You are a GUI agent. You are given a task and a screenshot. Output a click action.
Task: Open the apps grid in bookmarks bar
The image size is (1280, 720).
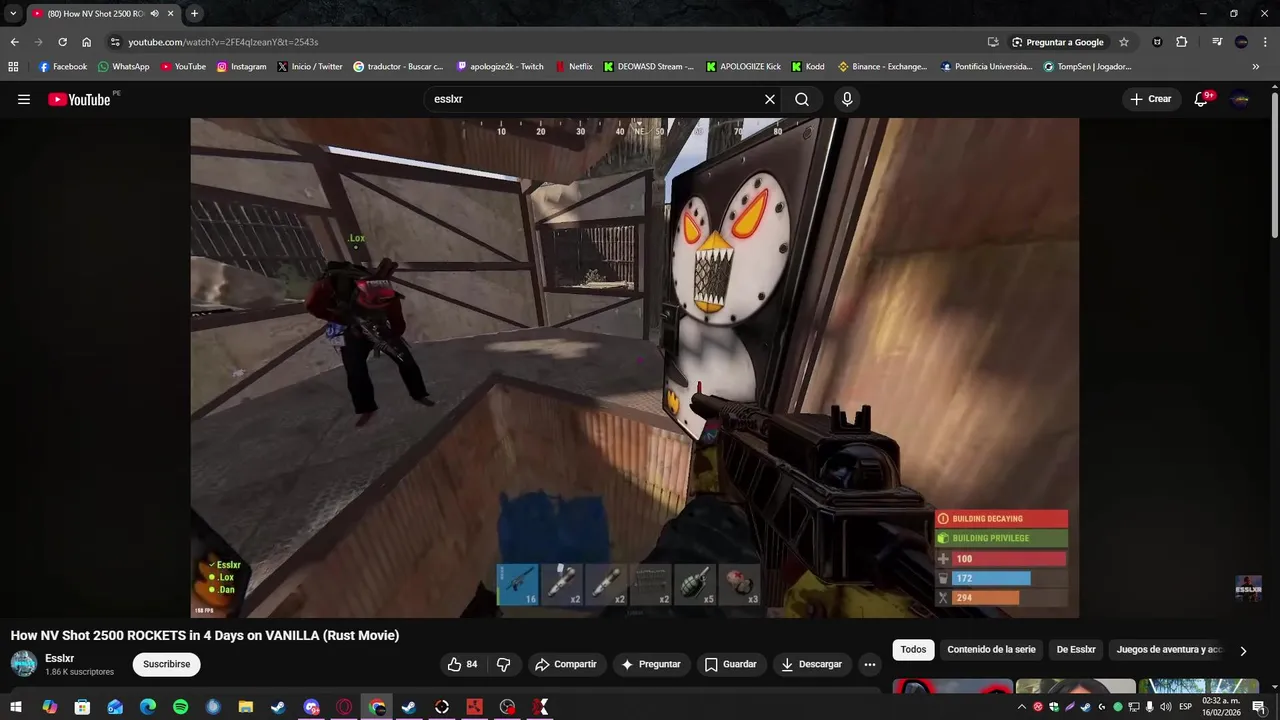point(13,67)
